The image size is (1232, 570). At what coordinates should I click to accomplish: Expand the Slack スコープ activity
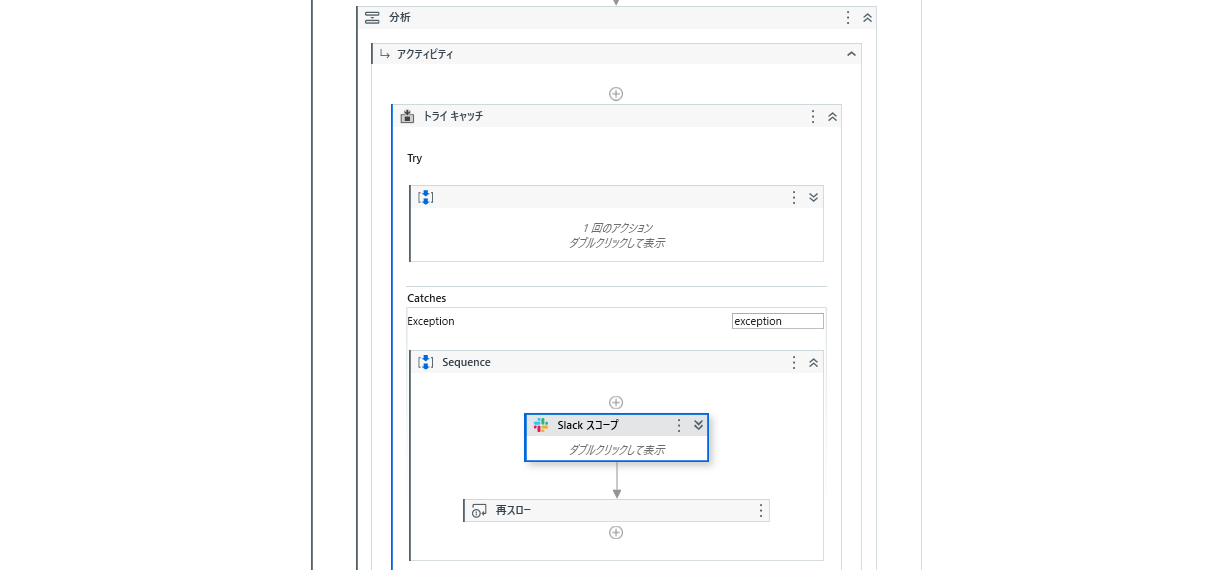coord(698,425)
